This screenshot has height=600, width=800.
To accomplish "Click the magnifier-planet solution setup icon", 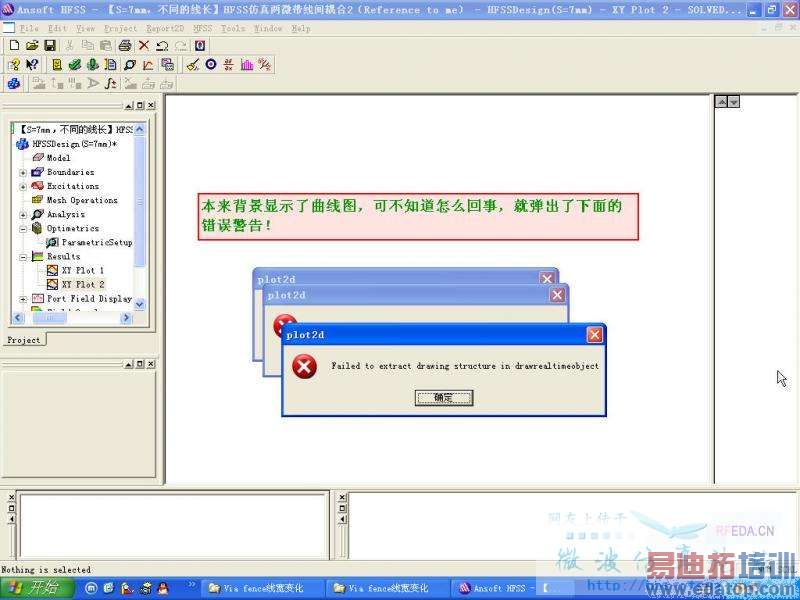I will 130,65.
